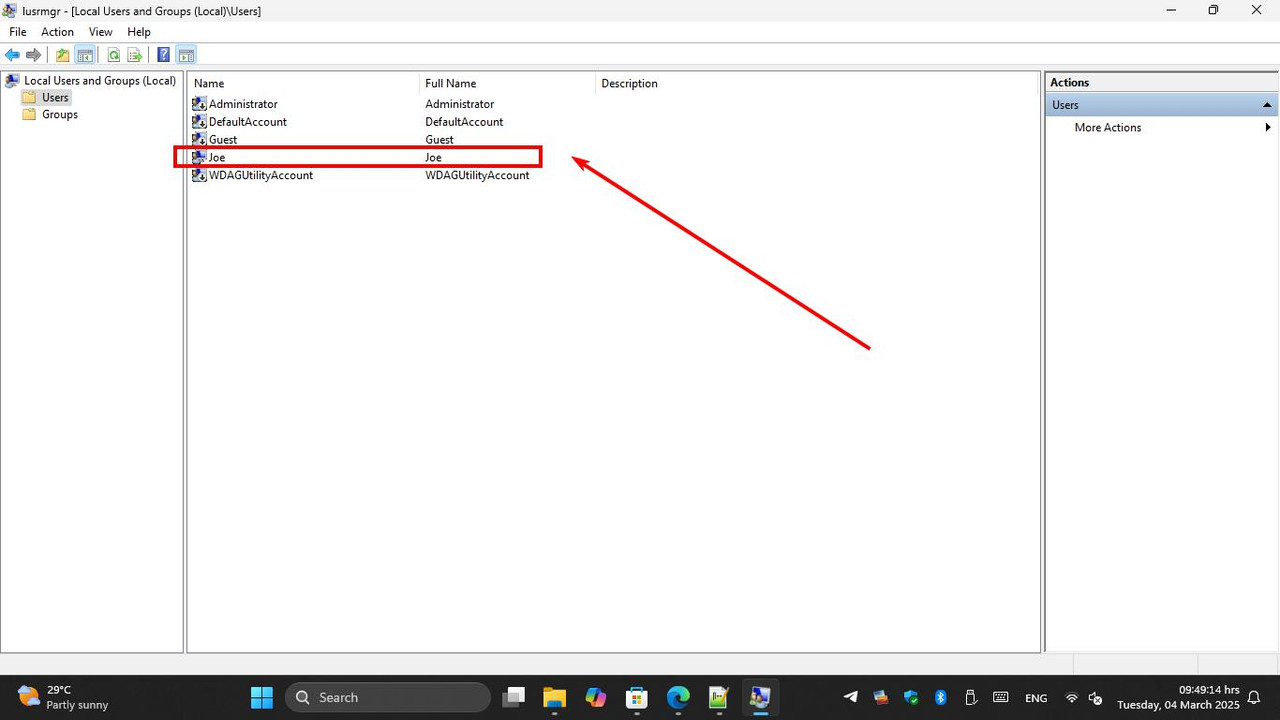Screen dimensions: 1280x720
Task: Open the Windows Start menu
Action: click(x=262, y=697)
